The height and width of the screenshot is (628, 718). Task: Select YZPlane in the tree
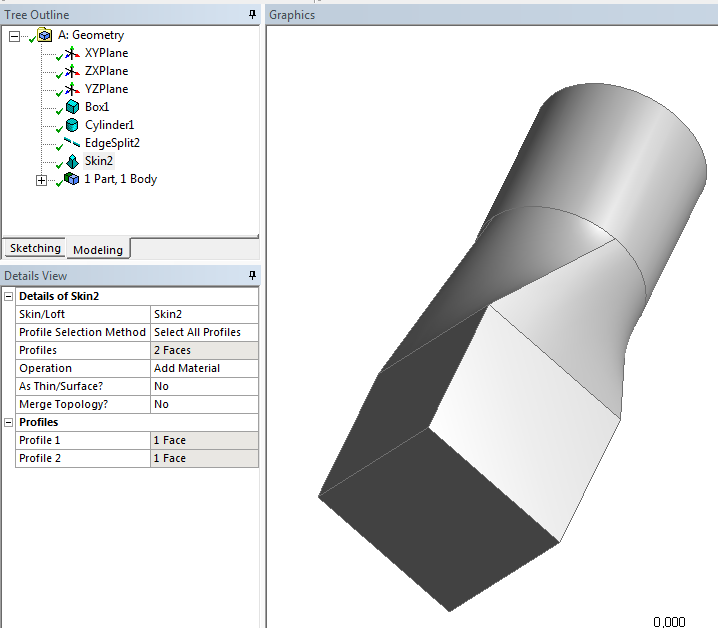coord(106,89)
